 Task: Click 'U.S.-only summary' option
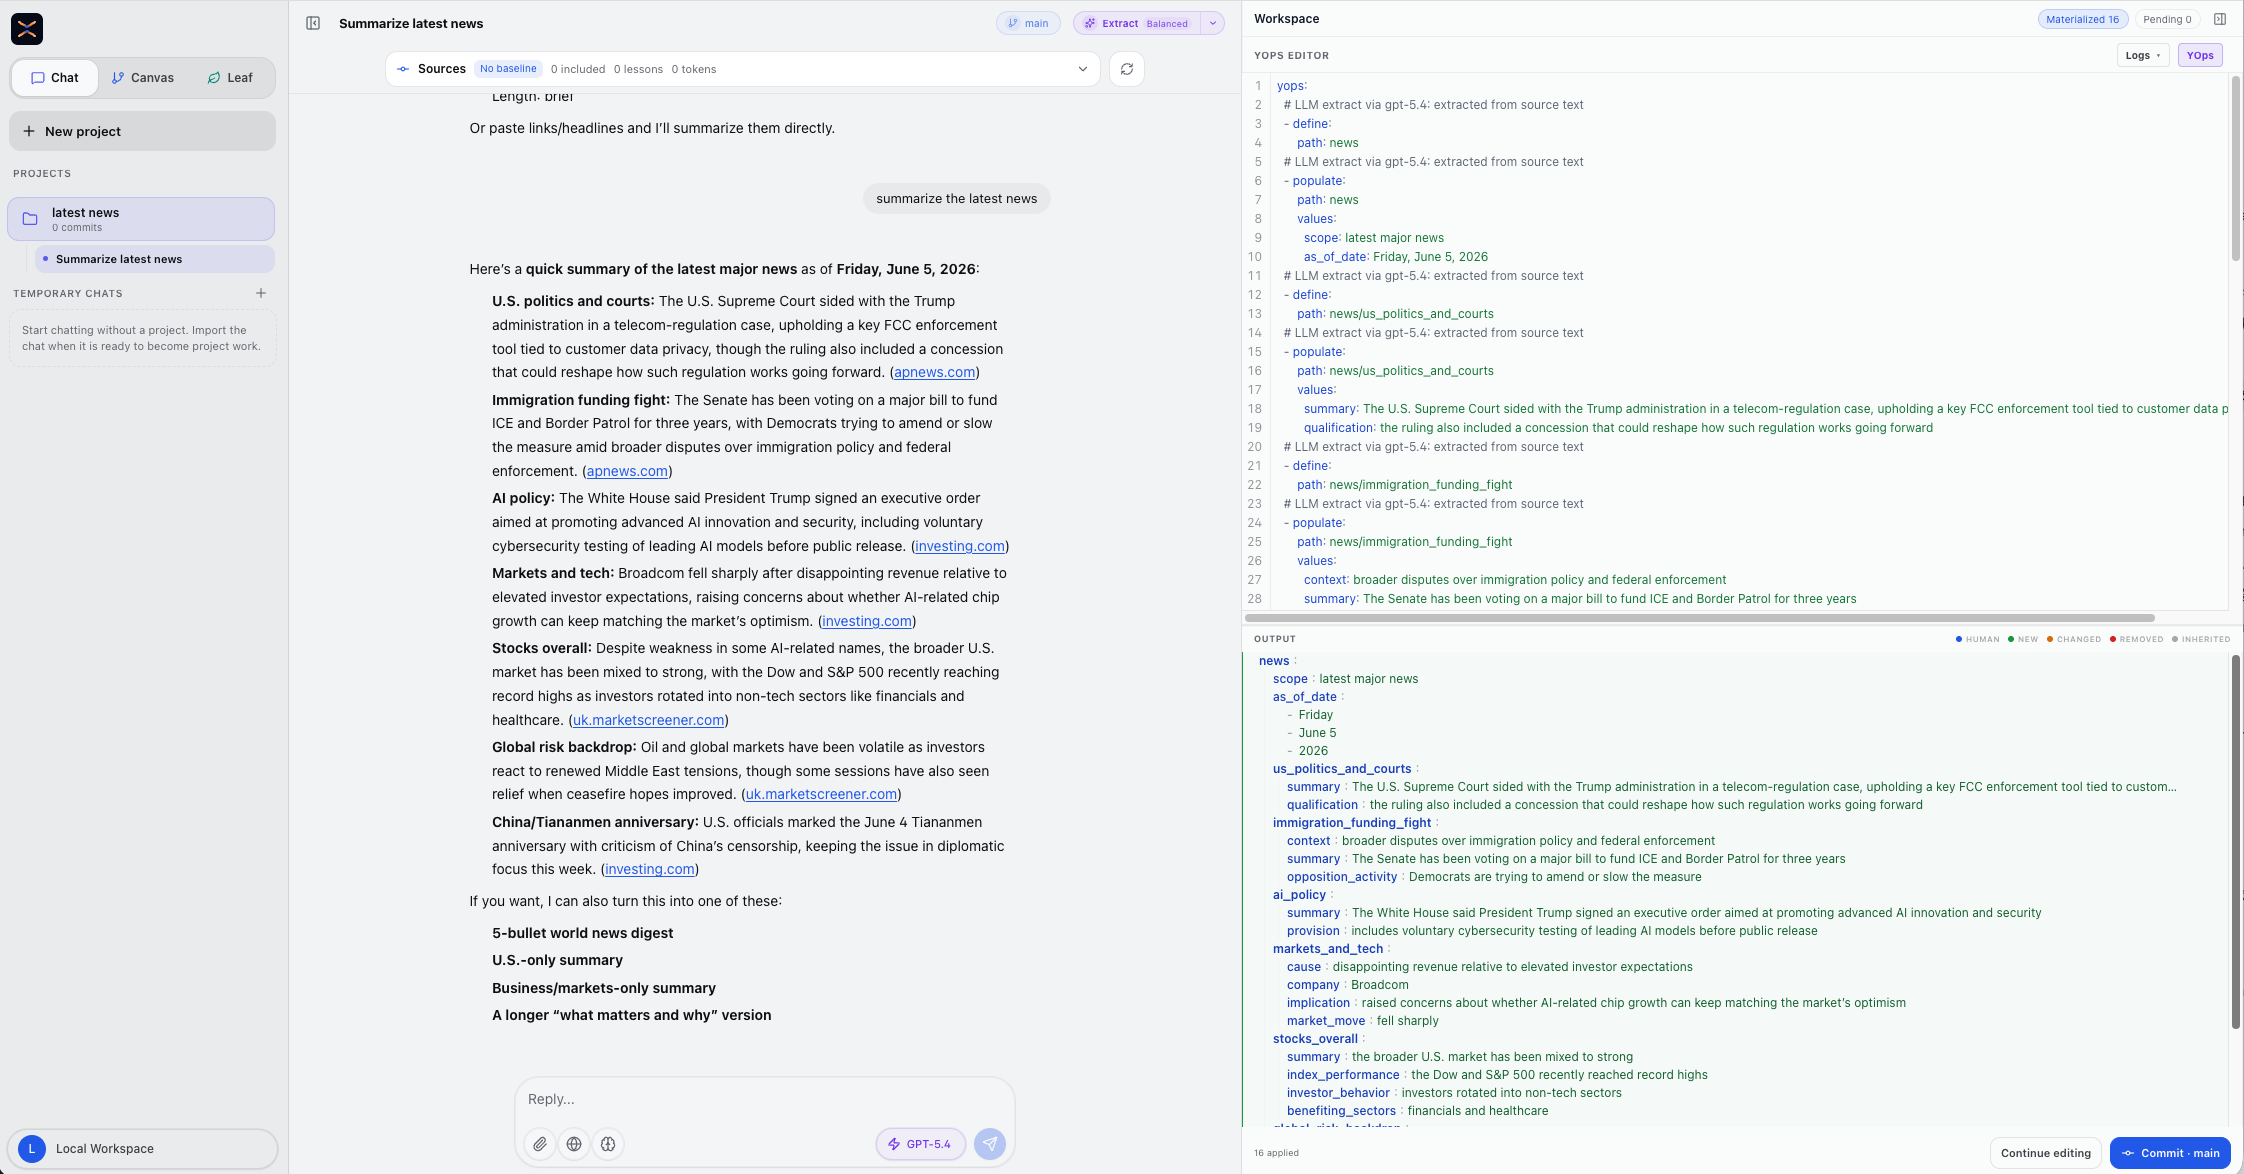(x=557, y=960)
